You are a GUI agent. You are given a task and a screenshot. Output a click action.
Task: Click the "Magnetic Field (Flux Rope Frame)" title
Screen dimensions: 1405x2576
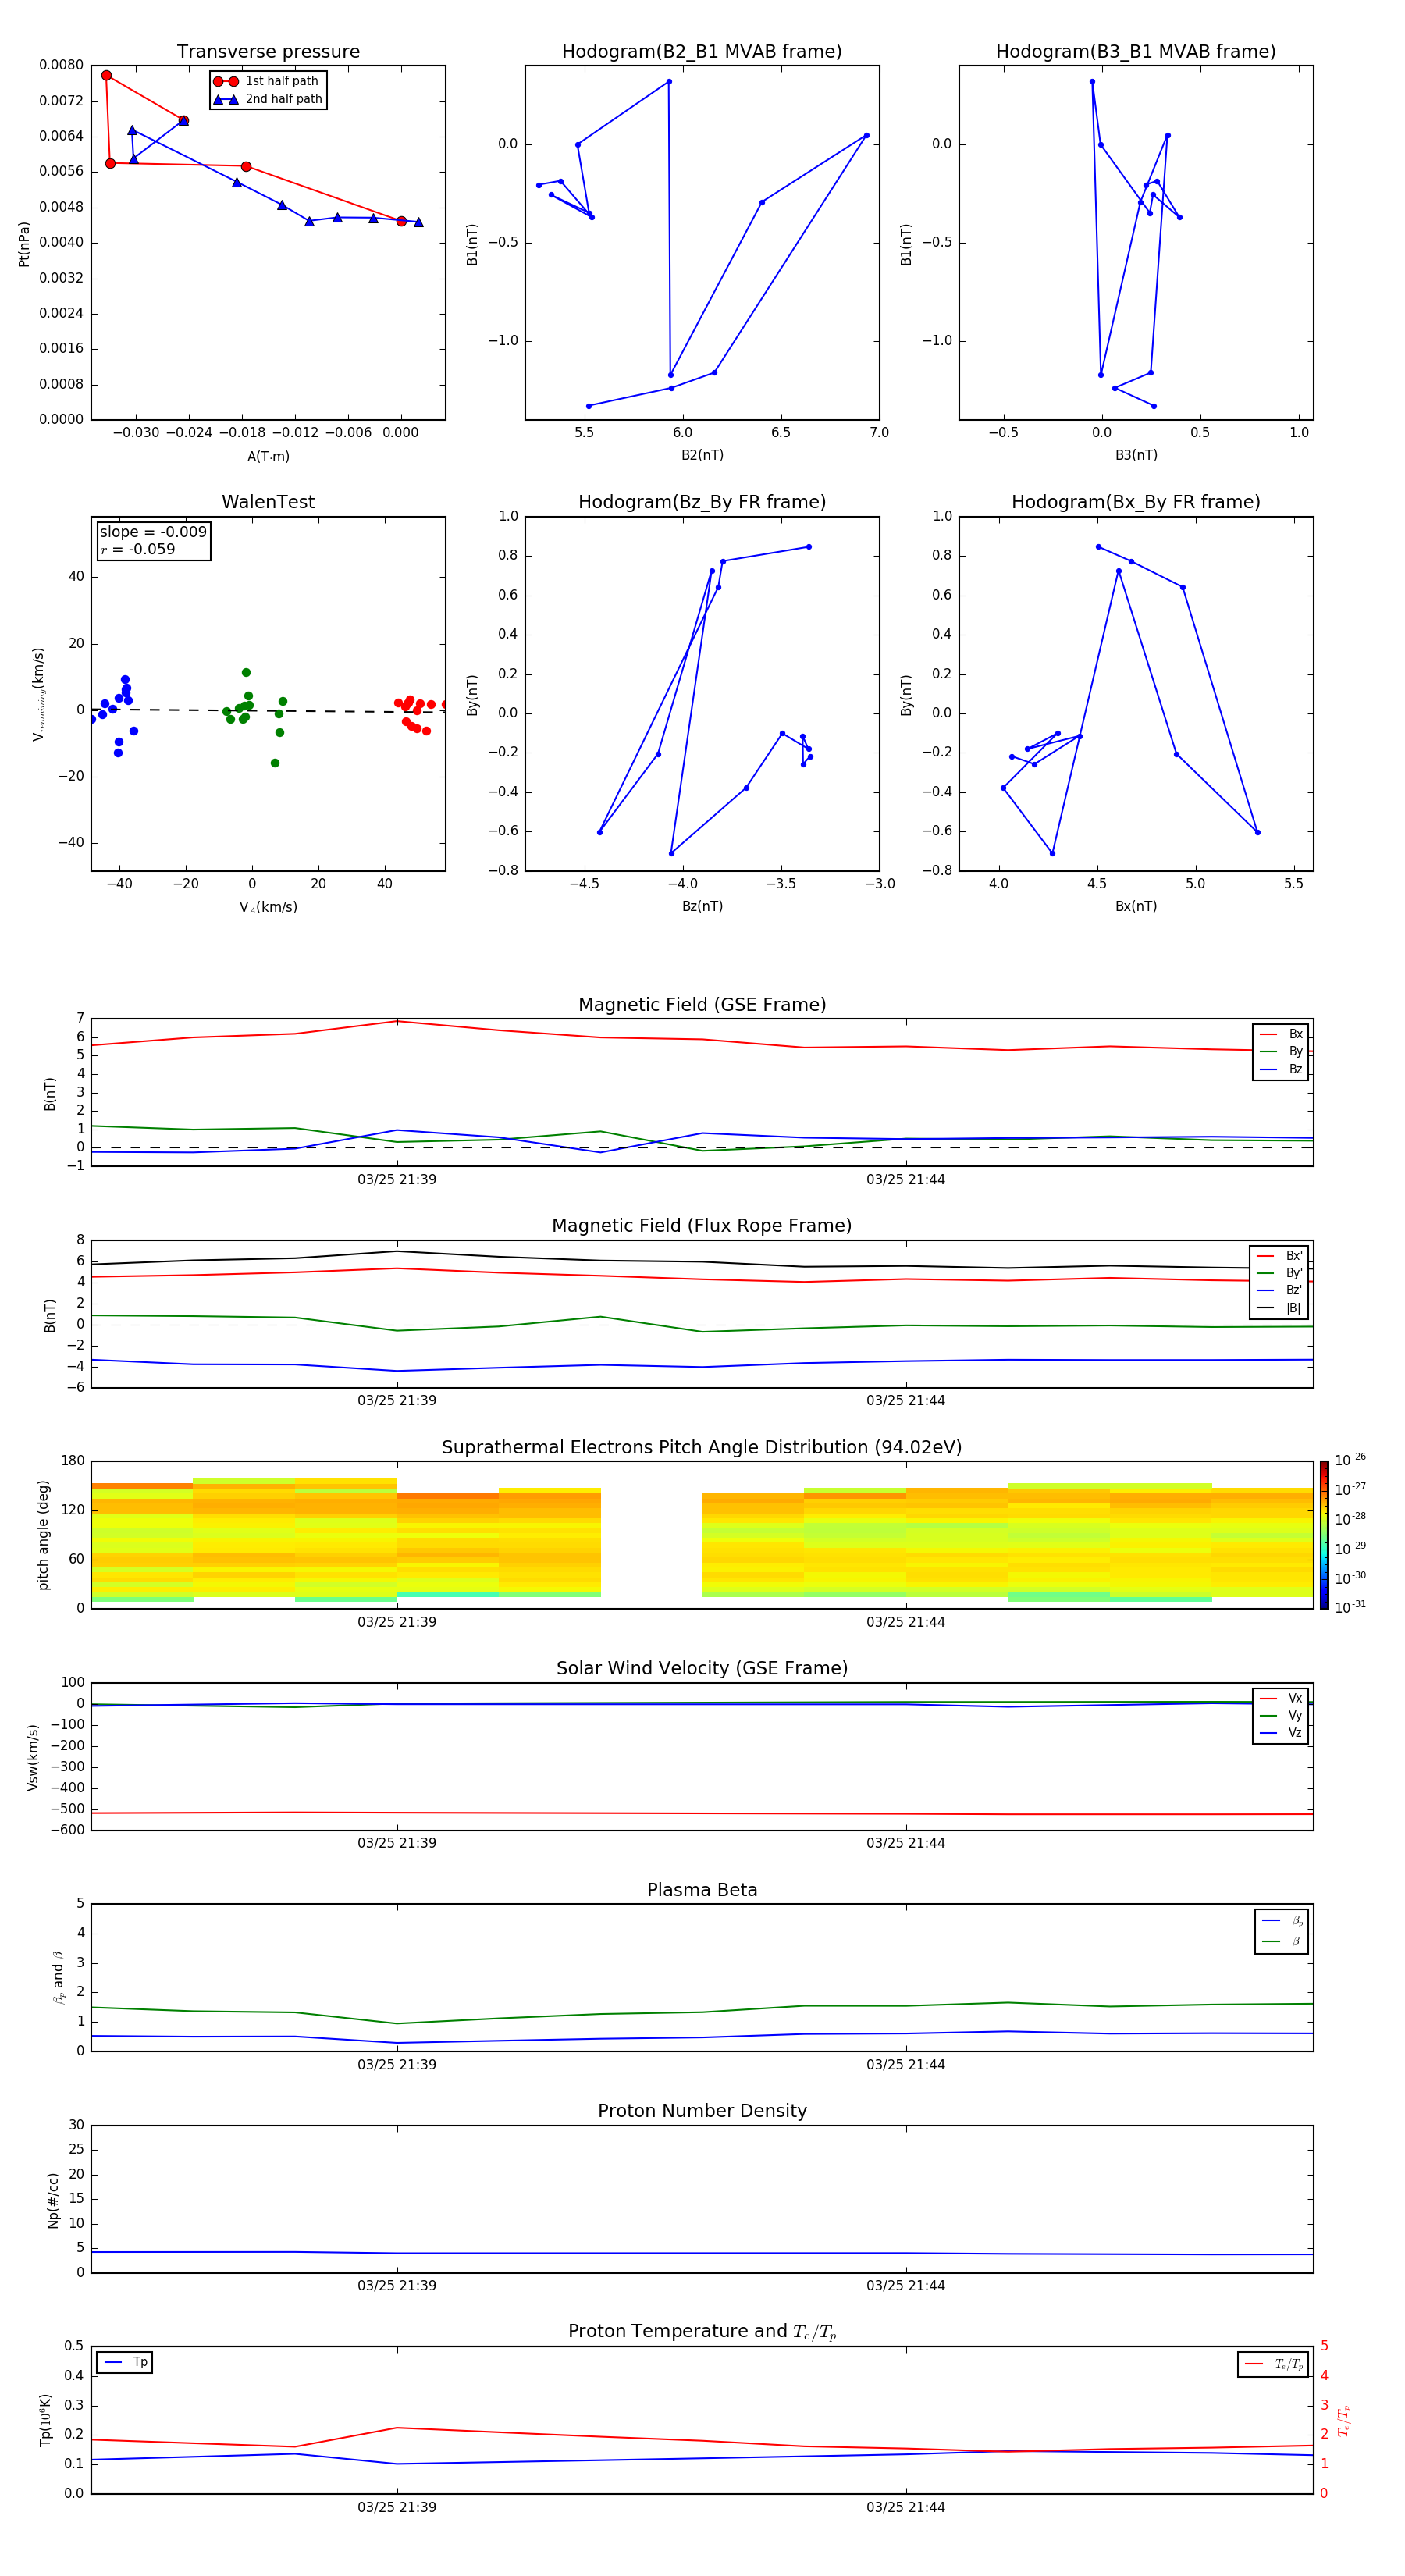tap(702, 1226)
